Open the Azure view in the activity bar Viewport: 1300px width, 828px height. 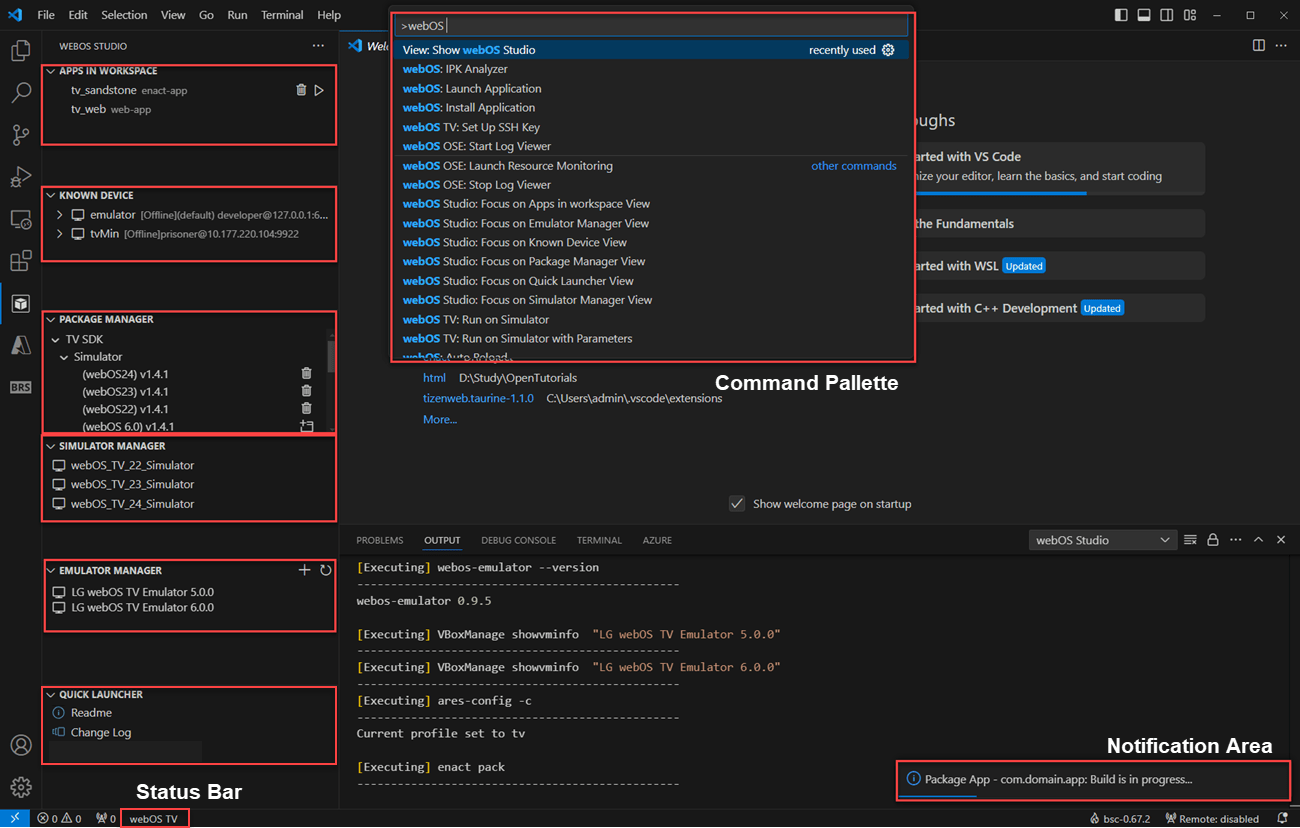tap(20, 345)
